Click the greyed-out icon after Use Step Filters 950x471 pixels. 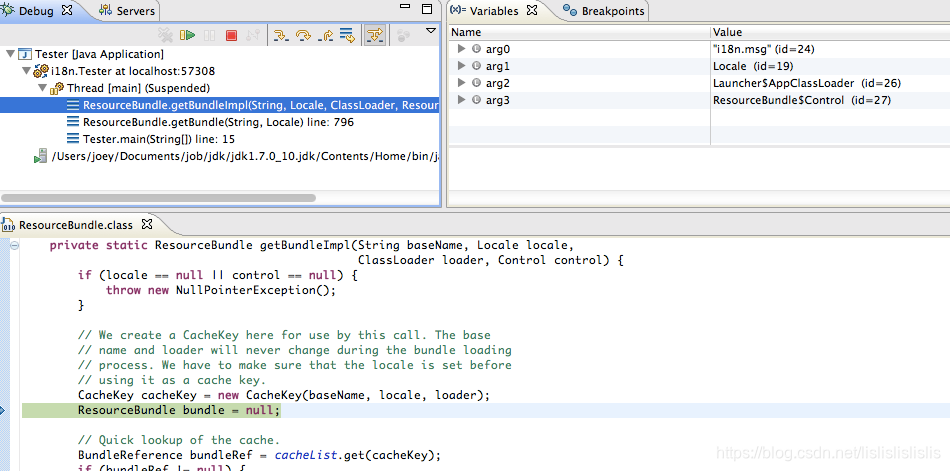click(x=403, y=36)
